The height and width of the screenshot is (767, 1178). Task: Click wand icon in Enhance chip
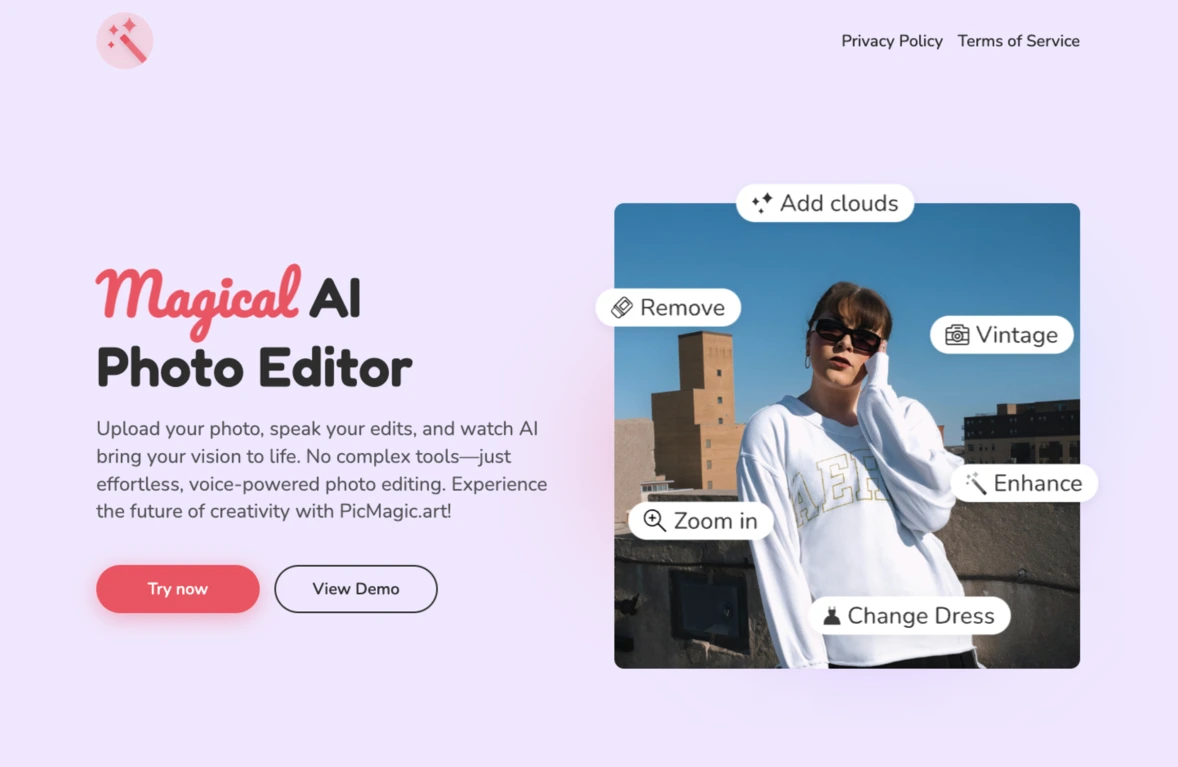(x=975, y=484)
